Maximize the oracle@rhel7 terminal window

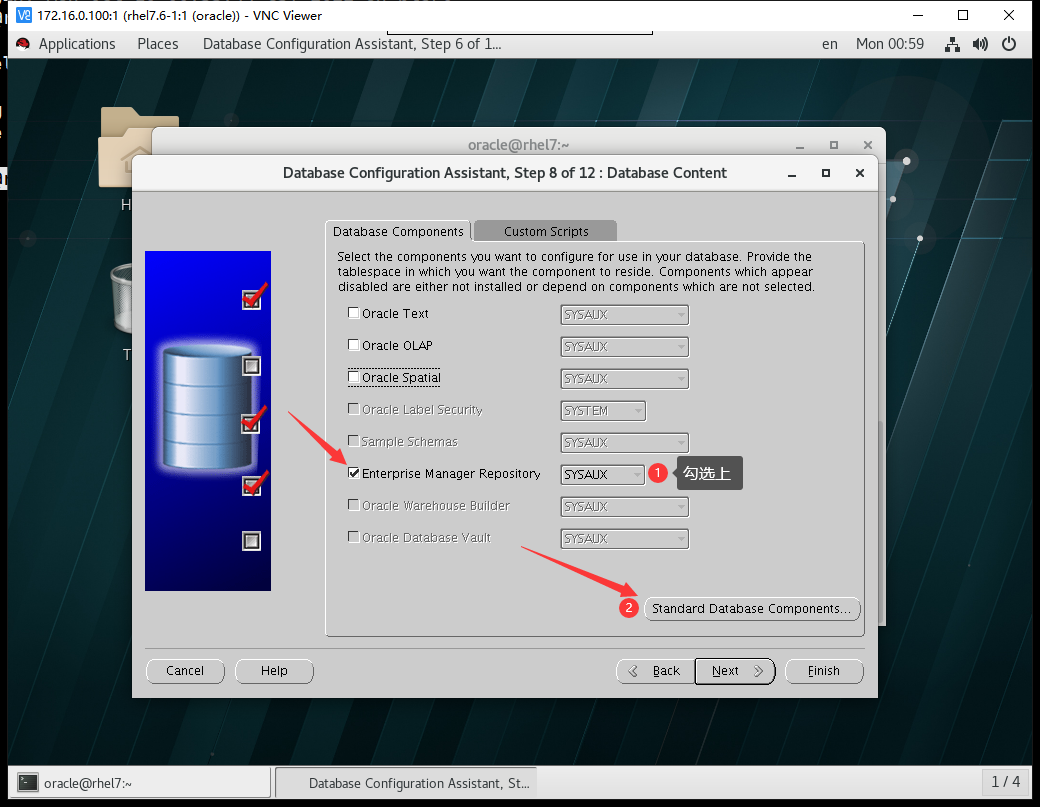click(834, 145)
